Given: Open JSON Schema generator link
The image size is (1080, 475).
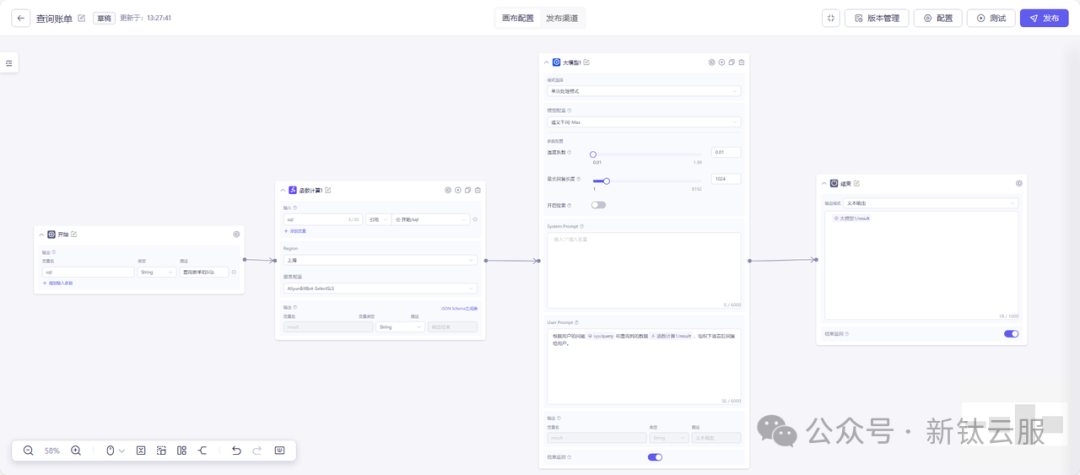Looking at the screenshot, I should point(459,308).
